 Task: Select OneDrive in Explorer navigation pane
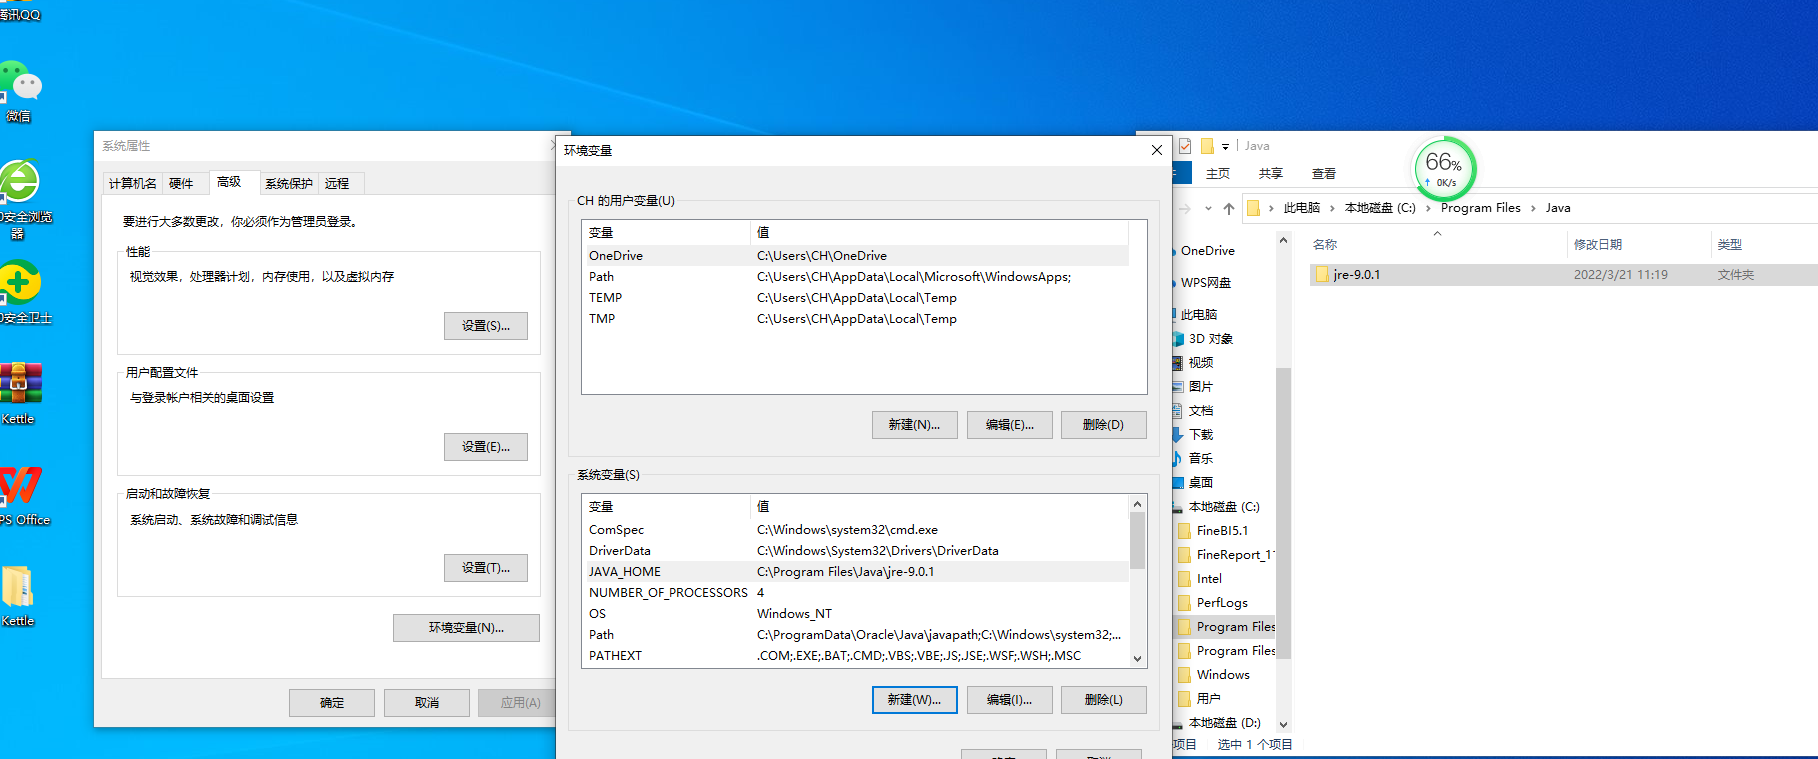coord(1207,251)
